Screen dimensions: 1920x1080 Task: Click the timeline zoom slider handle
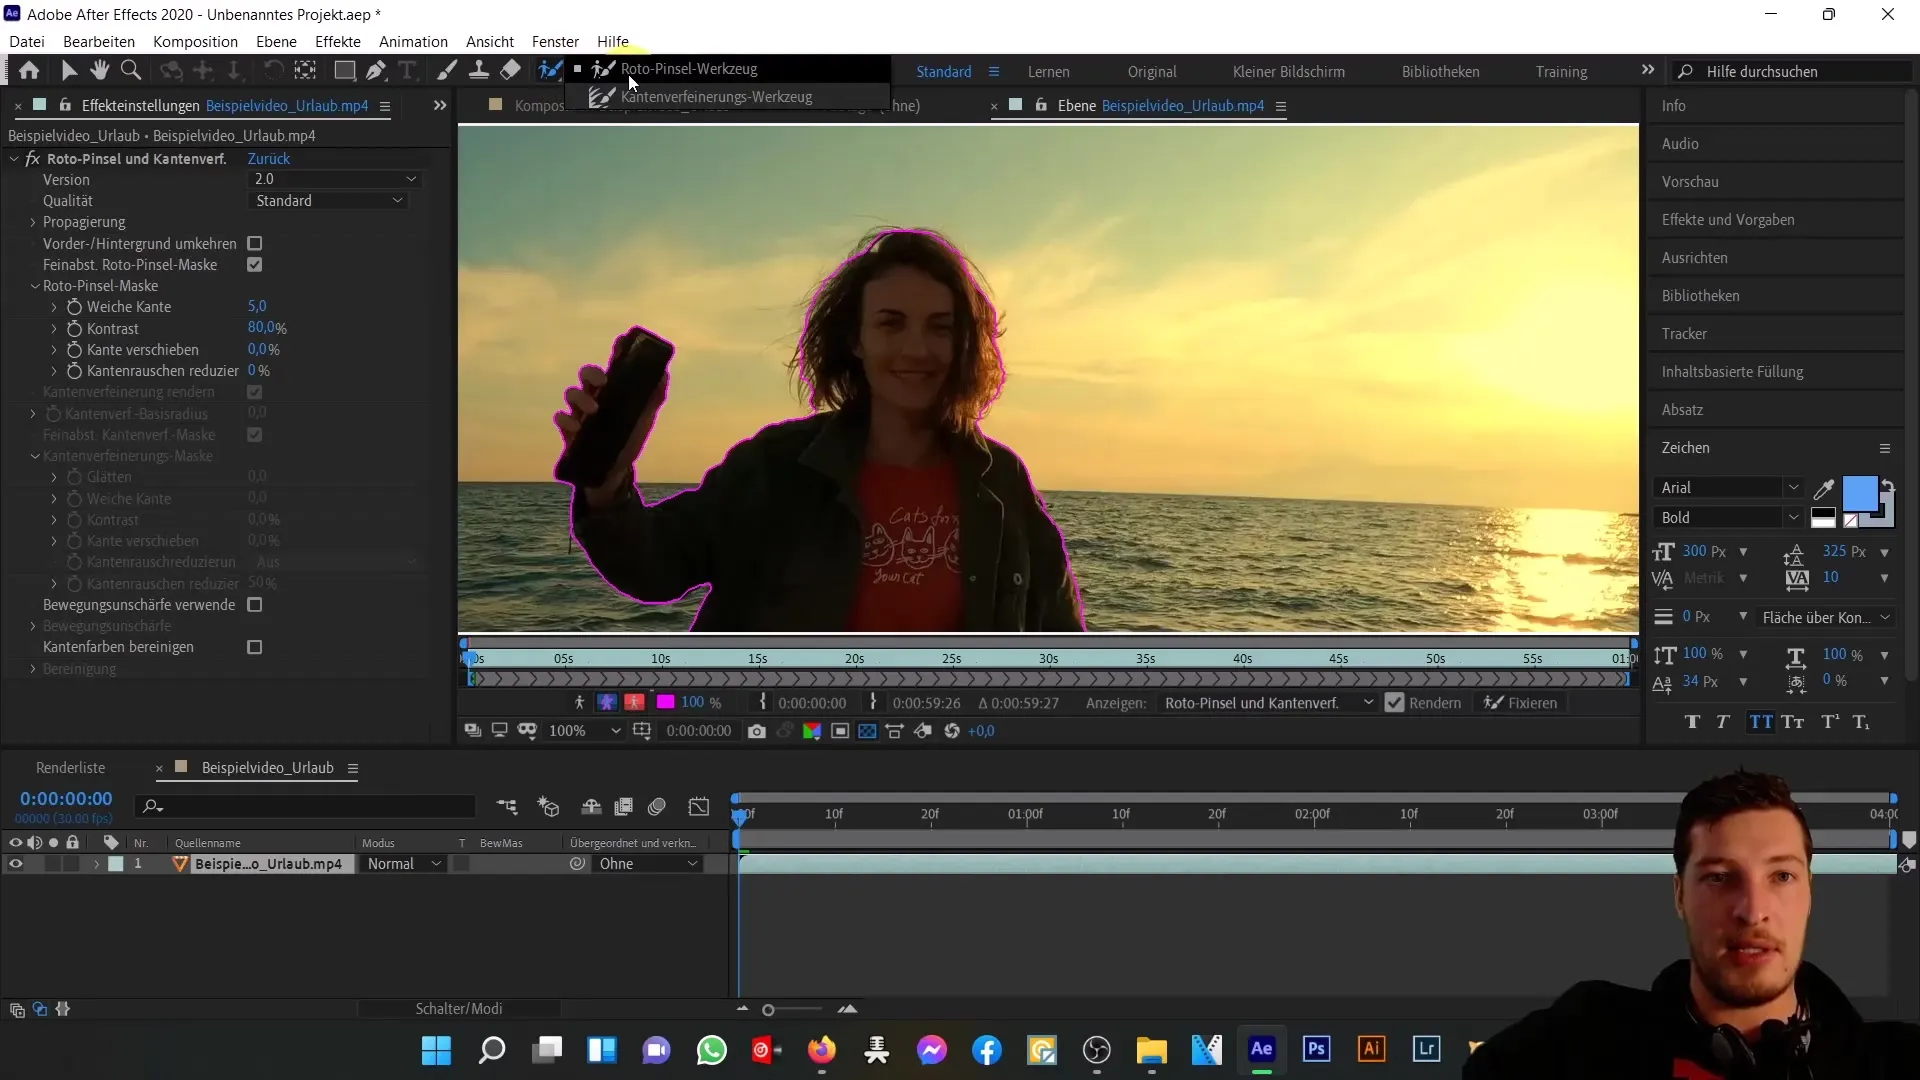(768, 1010)
